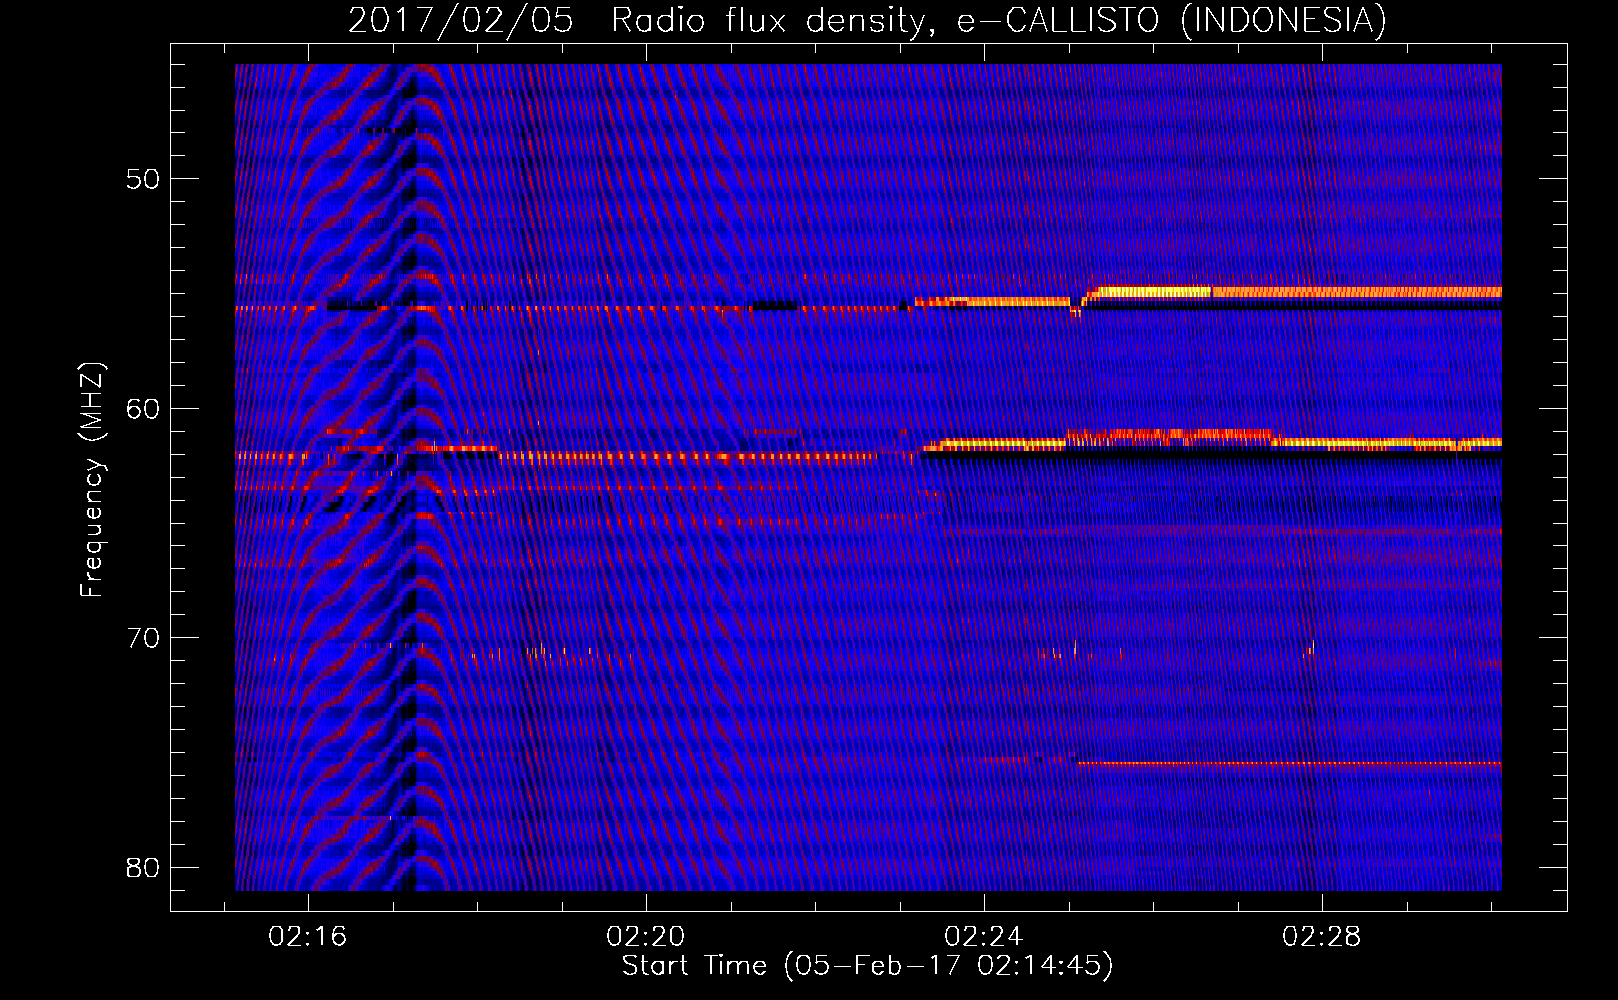Click the '02:28' time axis label
The height and width of the screenshot is (1000, 1618).
click(1322, 937)
